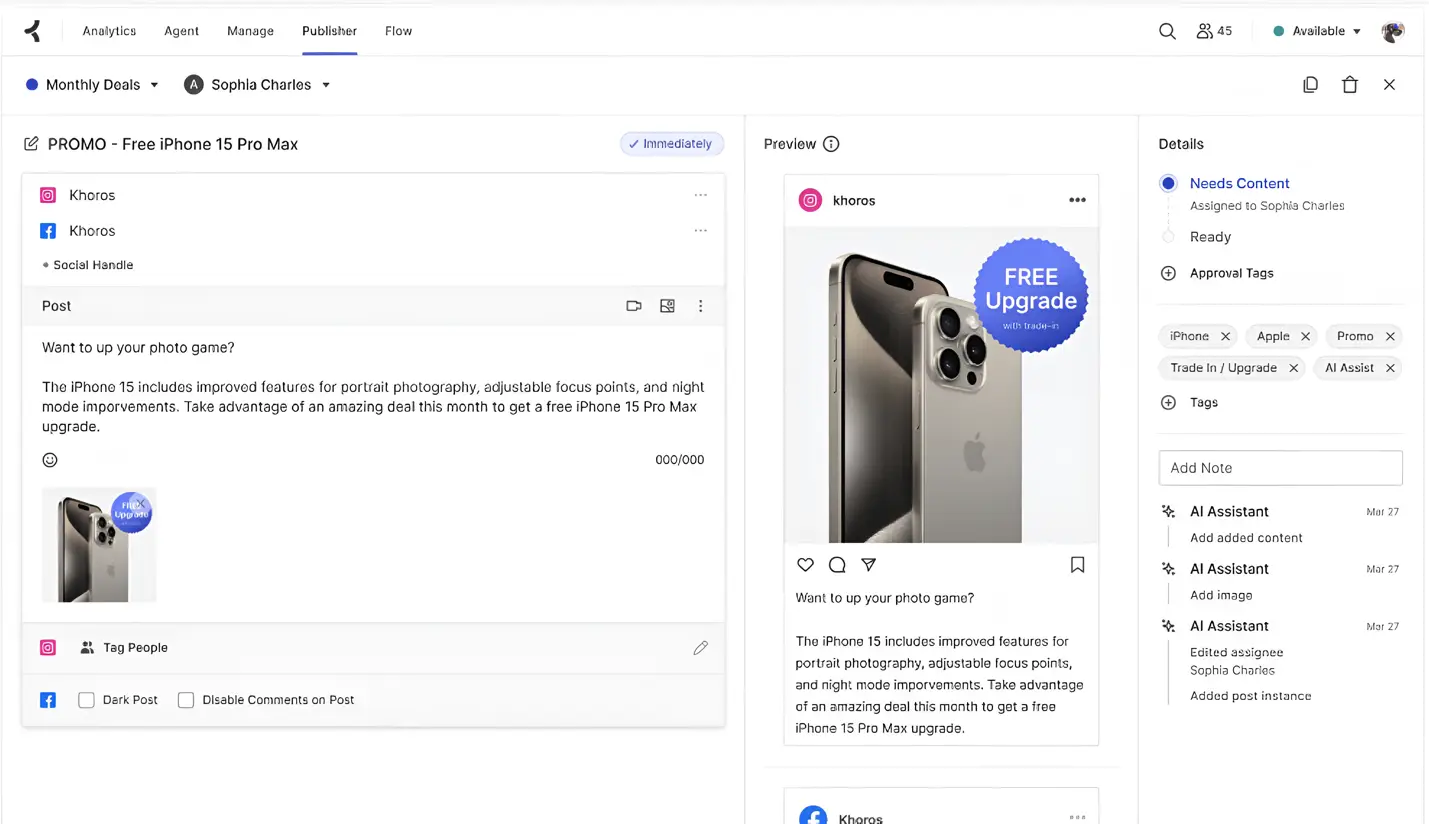
Task: Remove the iPhone tag
Action: pyautogui.click(x=1225, y=336)
